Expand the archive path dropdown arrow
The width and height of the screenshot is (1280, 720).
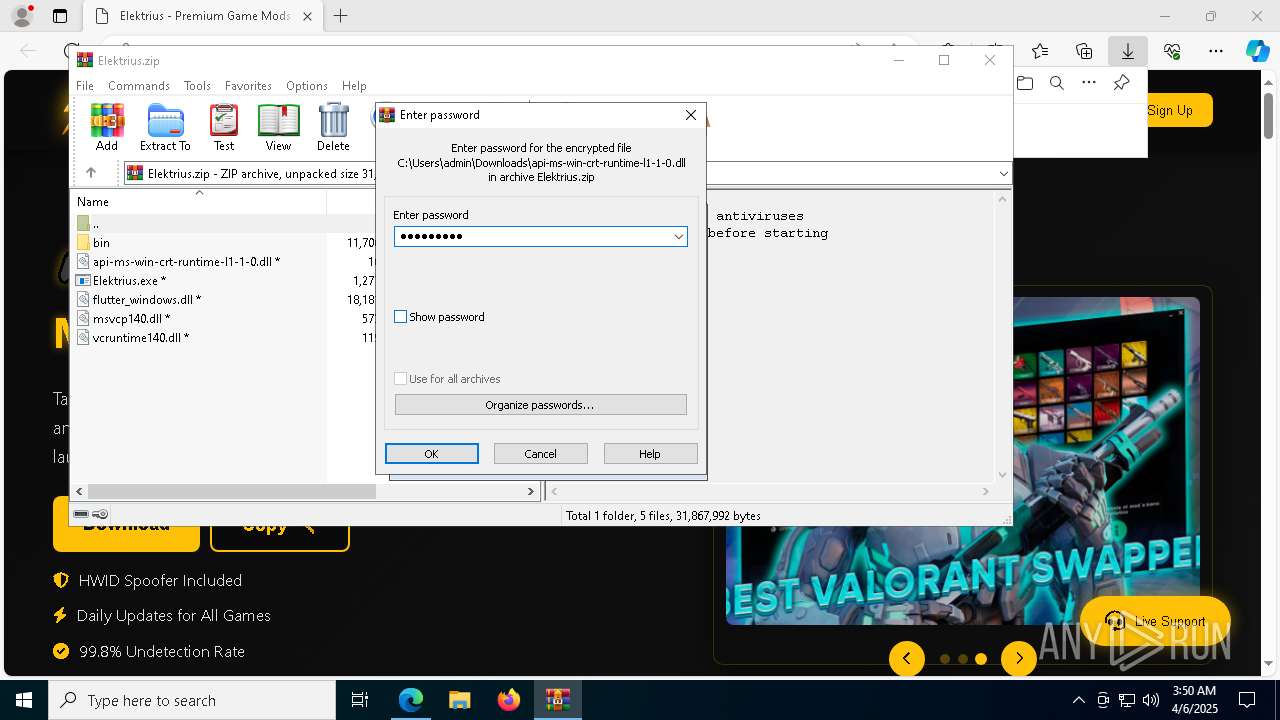(x=1003, y=174)
